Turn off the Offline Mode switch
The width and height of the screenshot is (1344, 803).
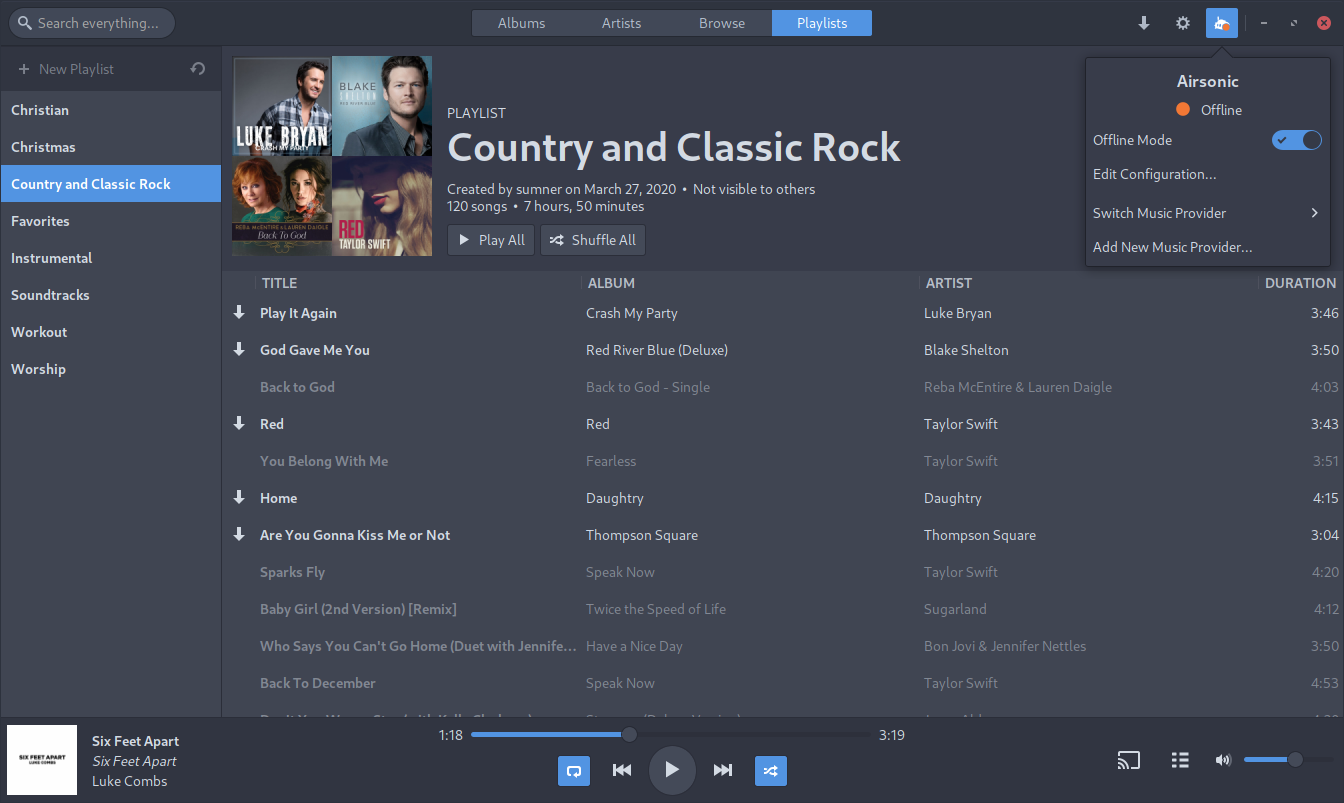pyautogui.click(x=1297, y=140)
